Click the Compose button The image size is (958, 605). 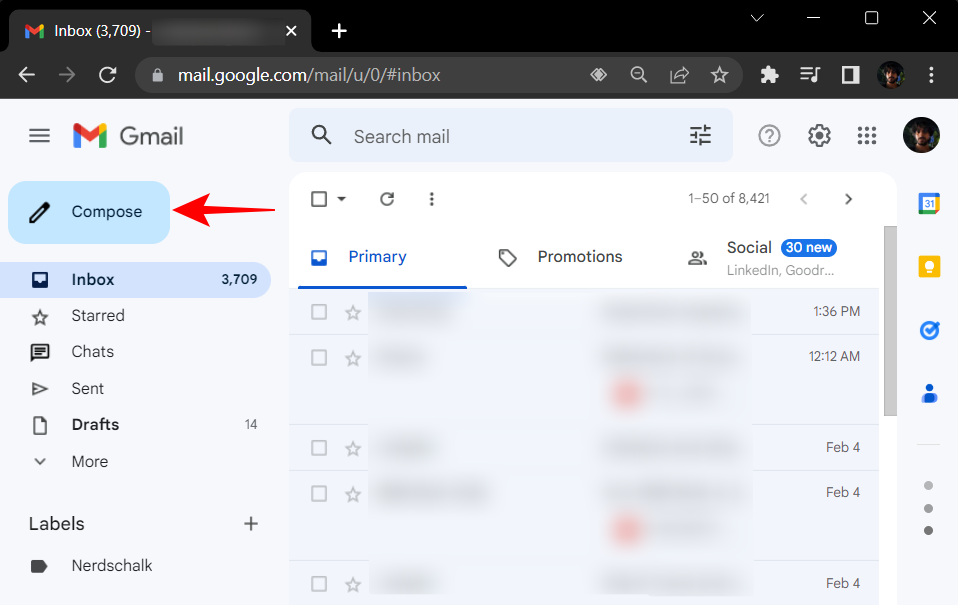tap(89, 212)
